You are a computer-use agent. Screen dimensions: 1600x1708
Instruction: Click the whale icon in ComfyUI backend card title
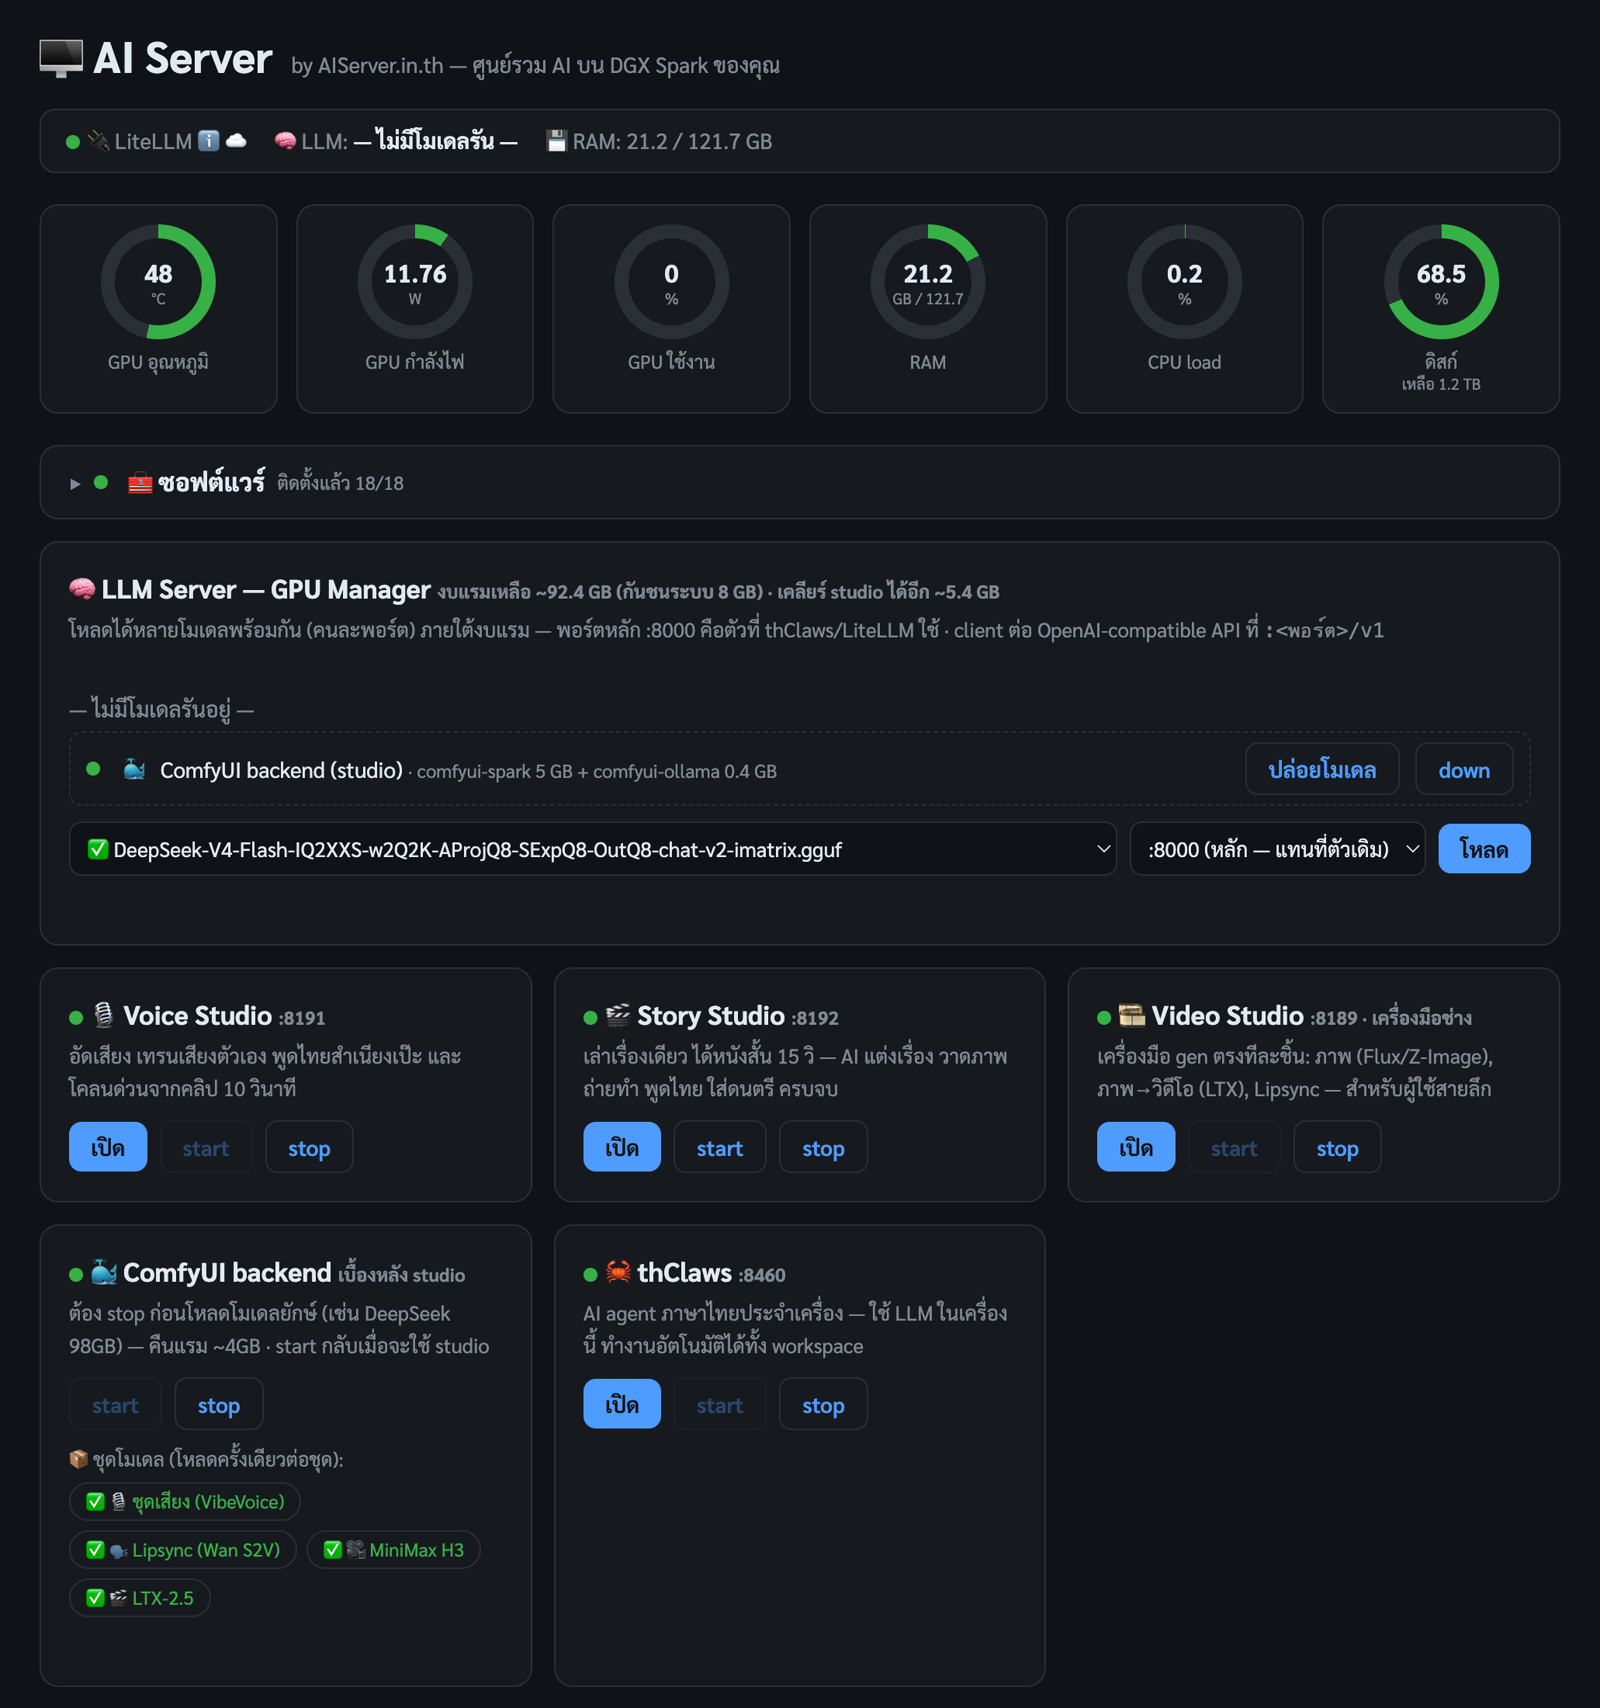tap(104, 1272)
